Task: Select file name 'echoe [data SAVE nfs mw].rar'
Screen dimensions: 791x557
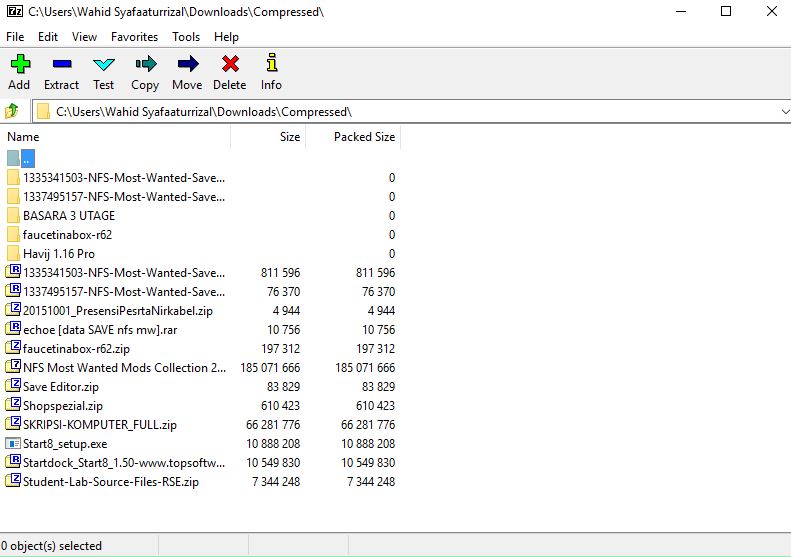Action: 100,330
